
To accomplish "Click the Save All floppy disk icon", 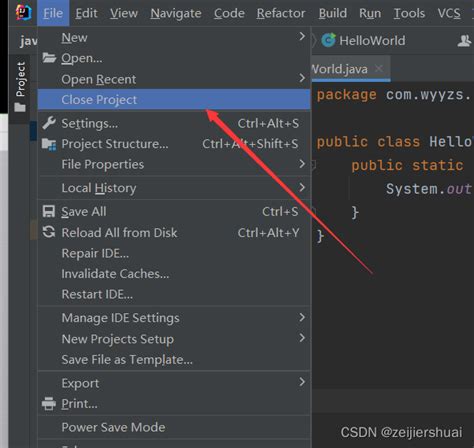I will pyautogui.click(x=49, y=212).
